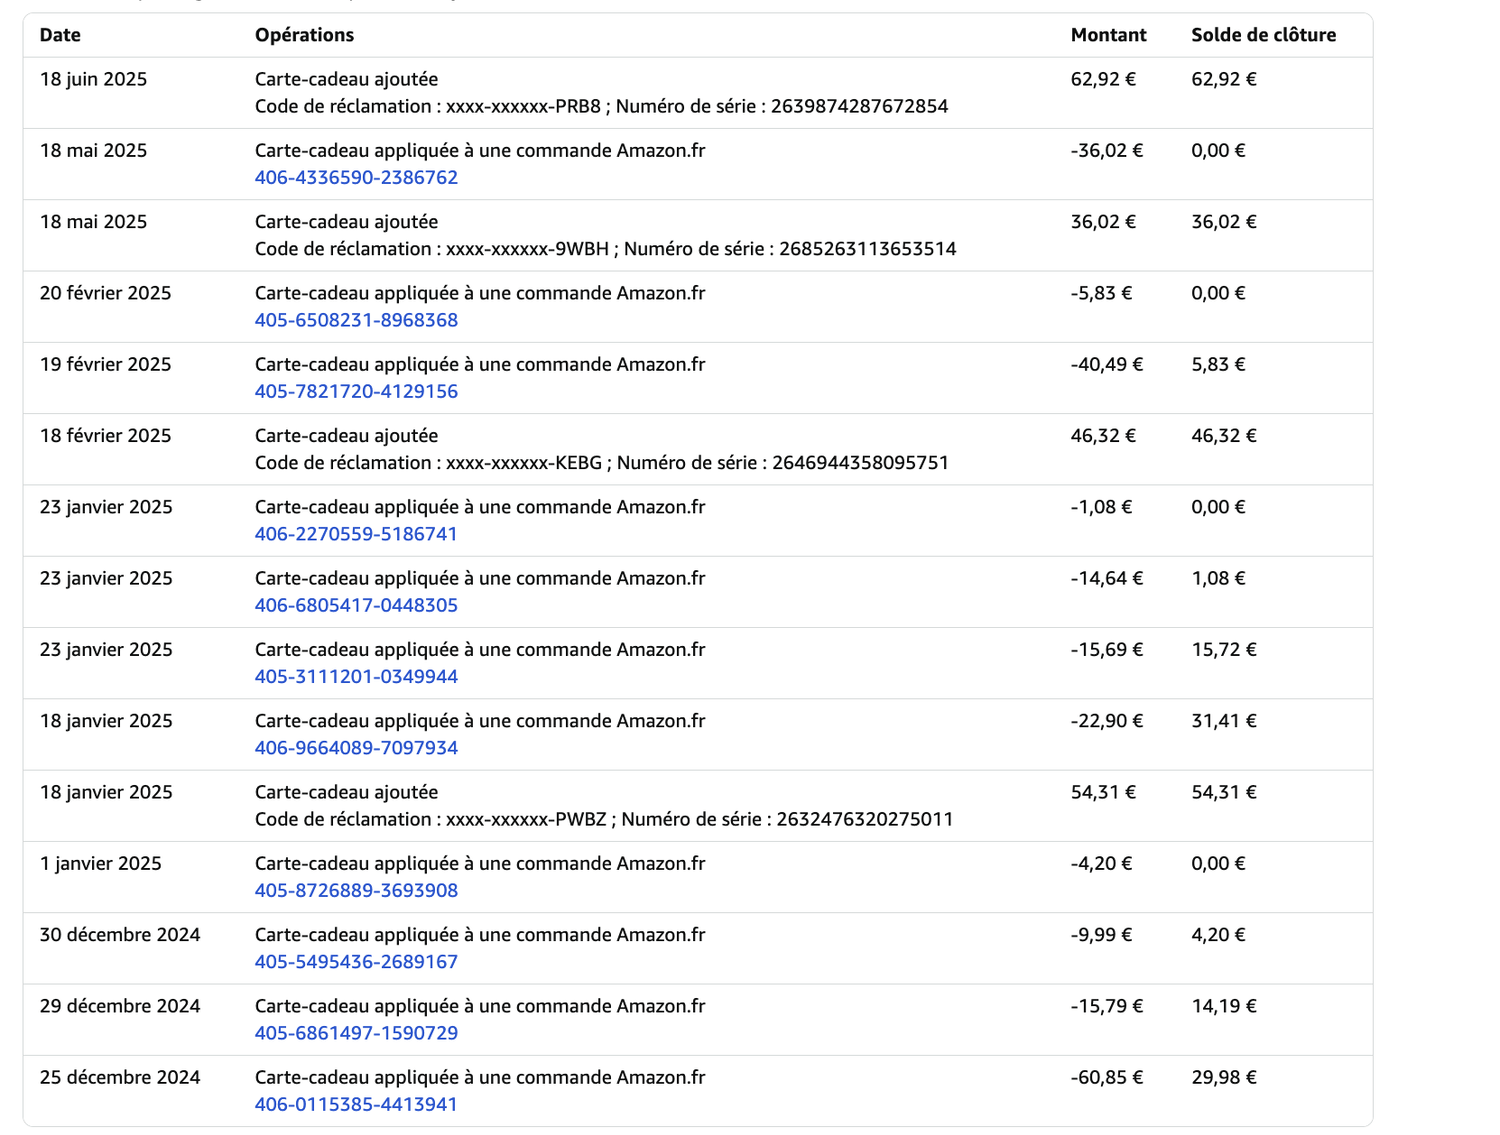Click the claim code line ending in PRB8
The image size is (1500, 1135).
coord(428,107)
